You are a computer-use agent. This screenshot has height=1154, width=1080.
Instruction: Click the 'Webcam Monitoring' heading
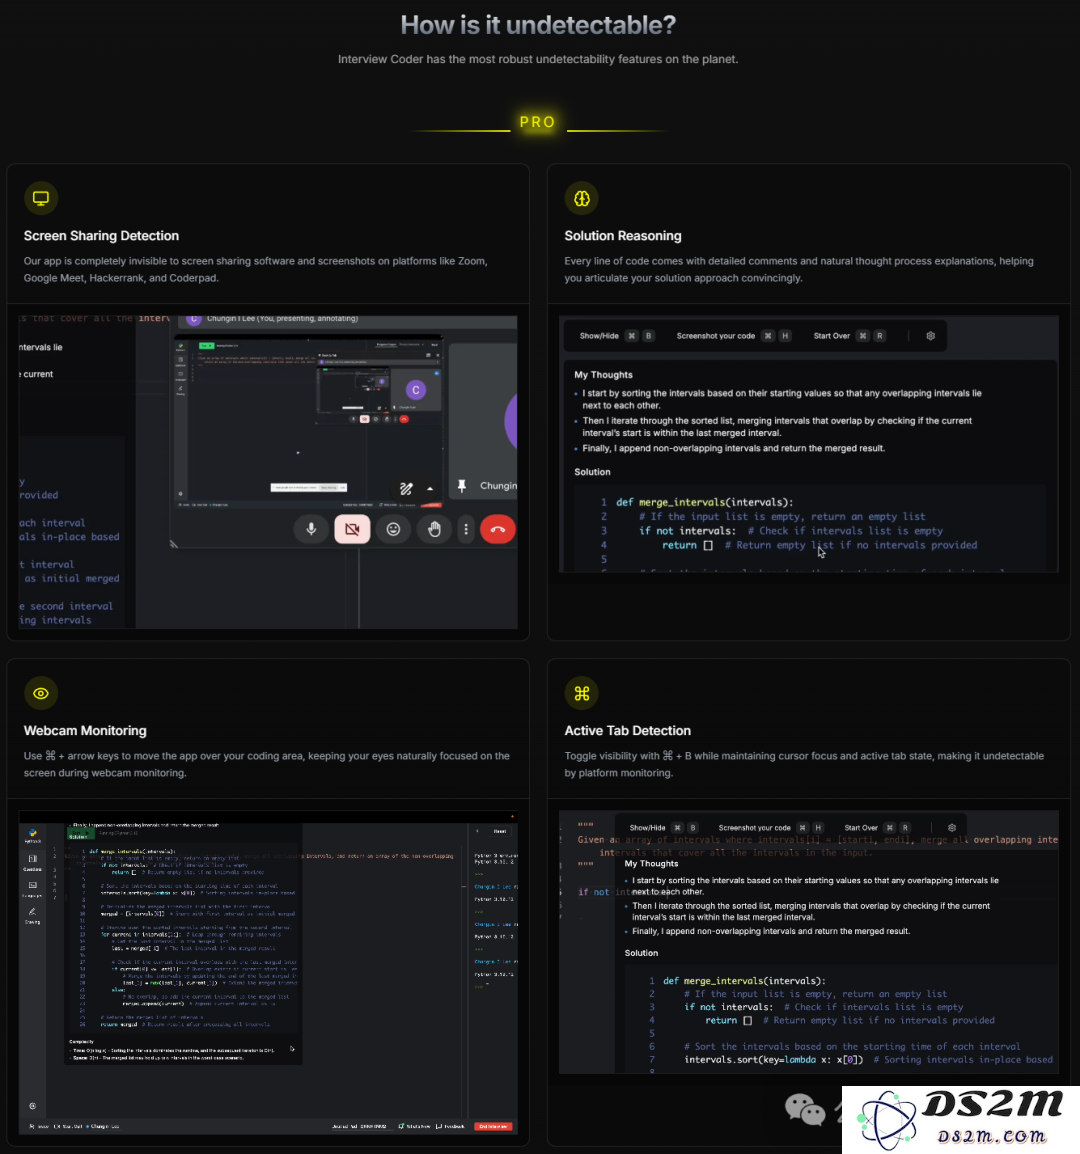85,731
